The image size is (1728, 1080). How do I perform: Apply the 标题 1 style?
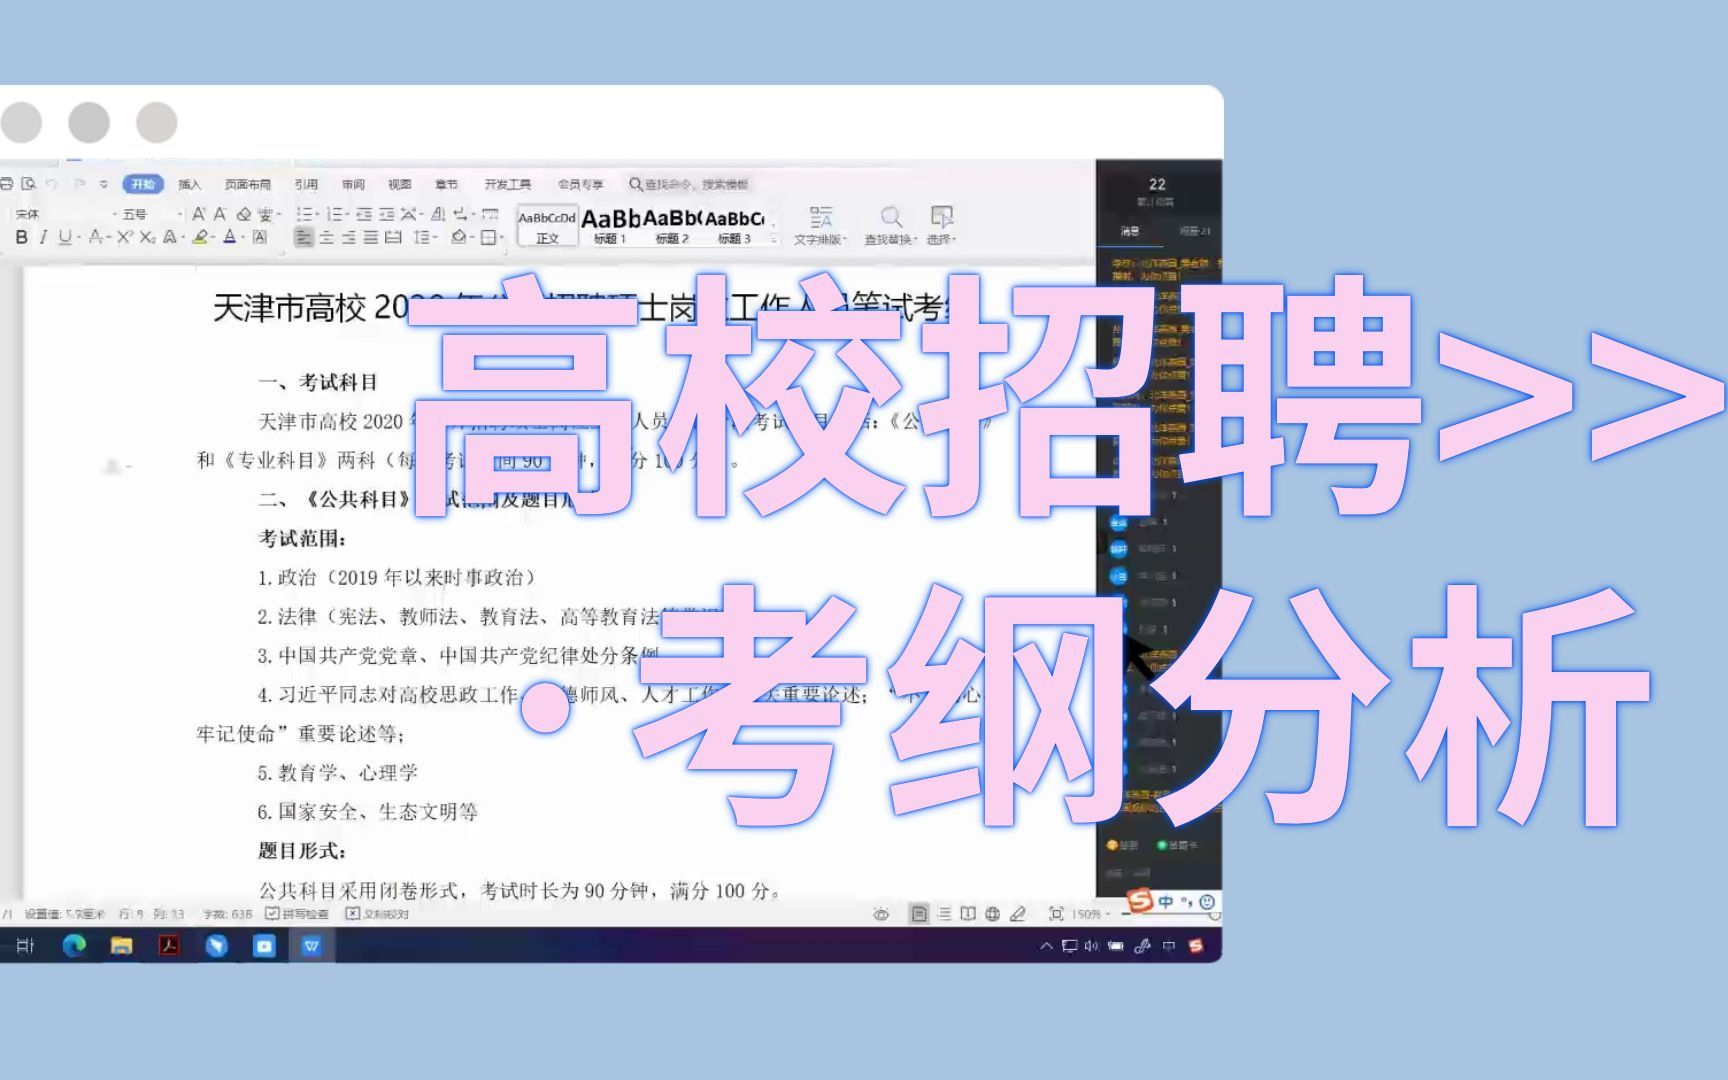pyautogui.click(x=610, y=227)
